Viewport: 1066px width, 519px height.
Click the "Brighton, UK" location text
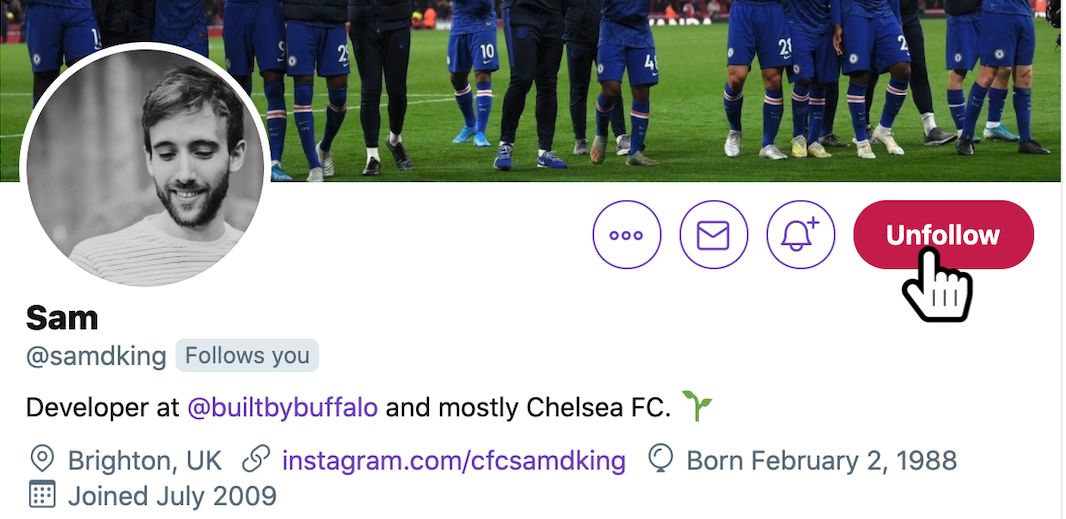(145, 461)
